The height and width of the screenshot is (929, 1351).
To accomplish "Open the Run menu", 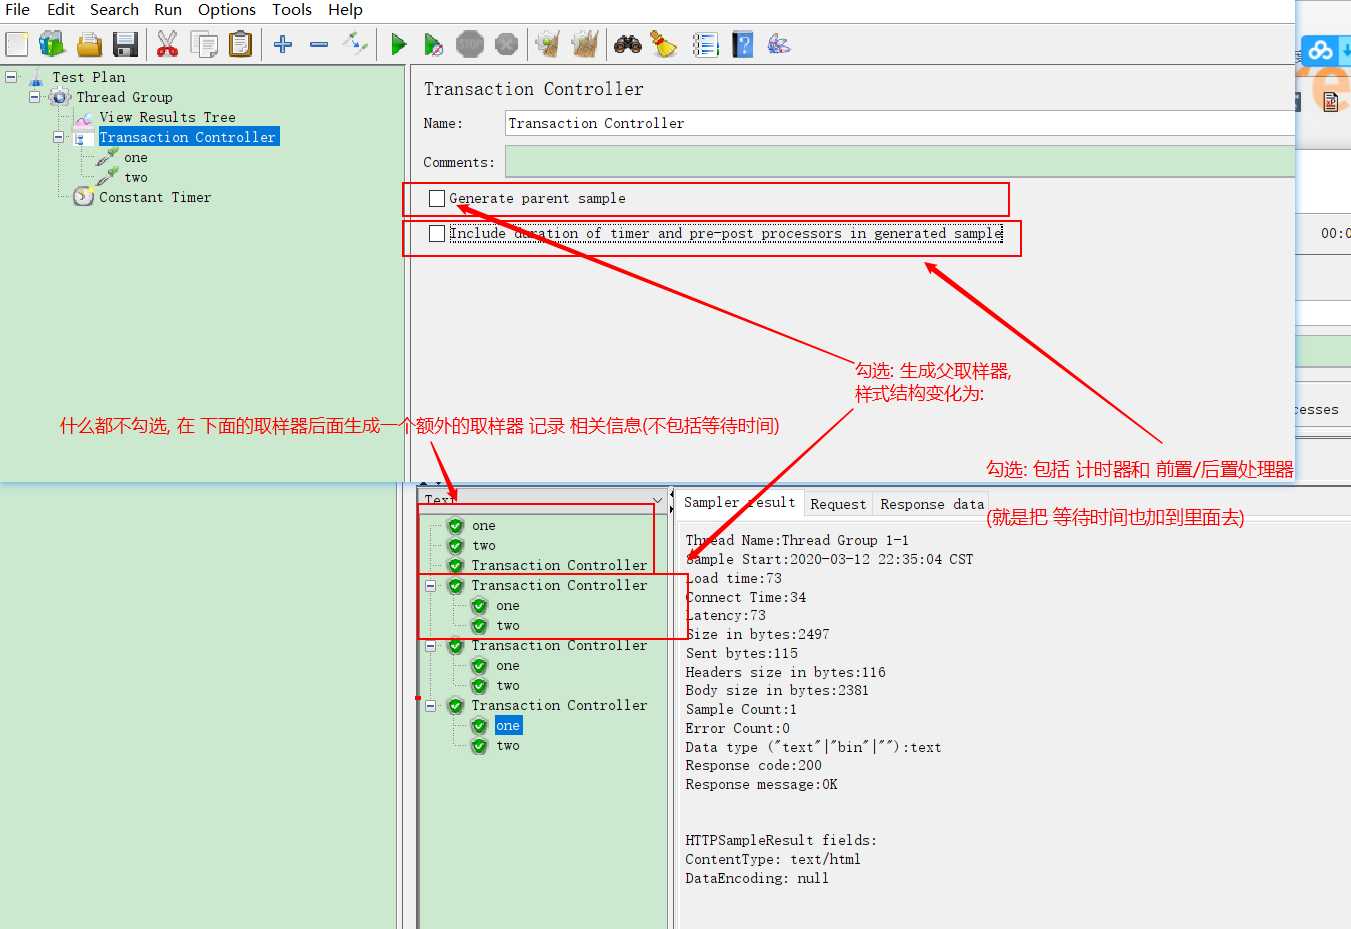I will click(x=168, y=10).
